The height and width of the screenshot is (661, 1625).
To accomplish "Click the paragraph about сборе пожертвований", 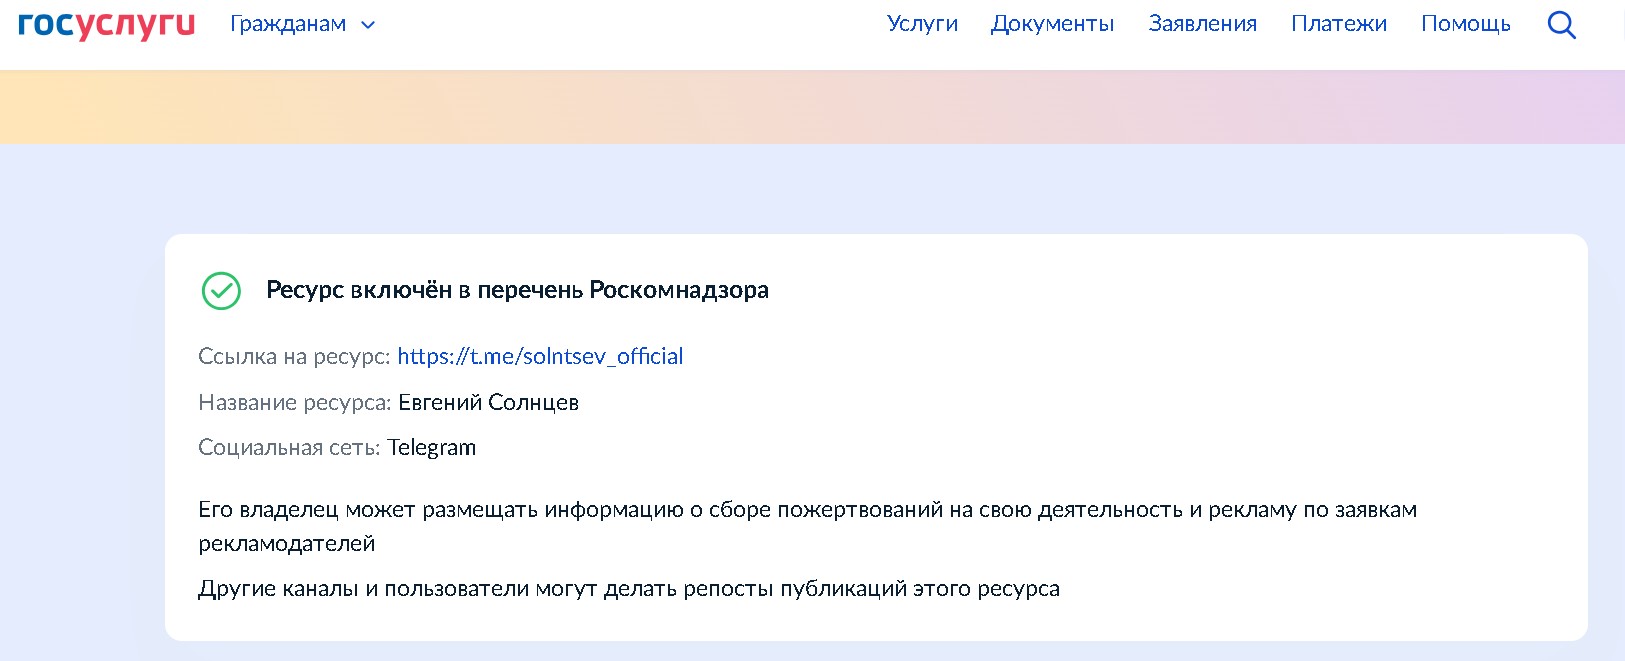I will coord(807,526).
